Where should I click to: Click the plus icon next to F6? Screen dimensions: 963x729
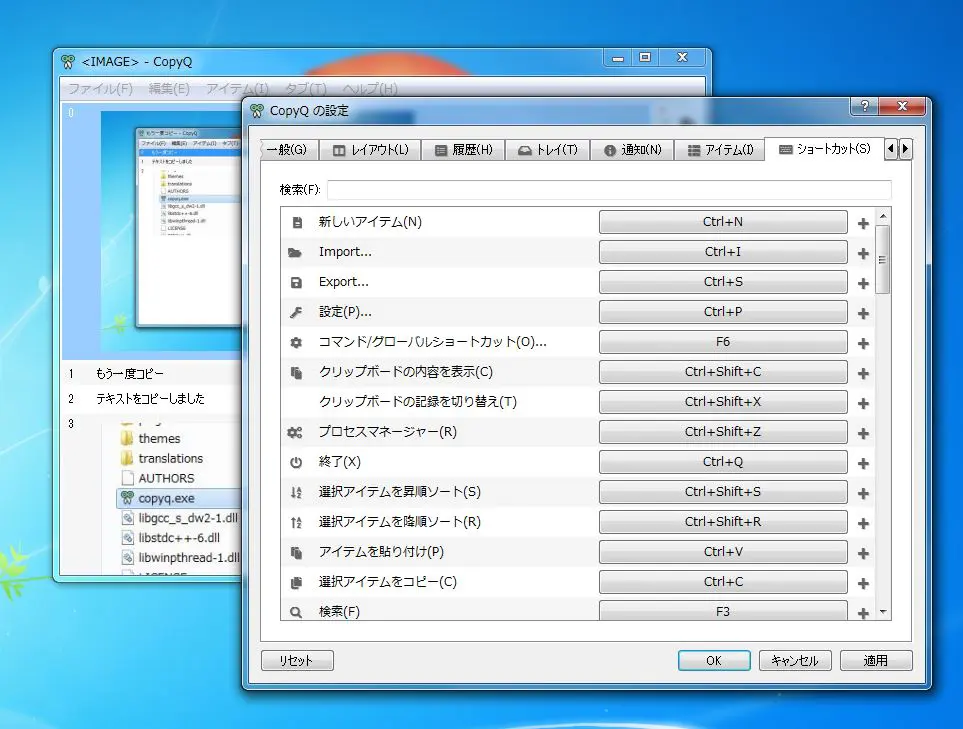point(863,343)
